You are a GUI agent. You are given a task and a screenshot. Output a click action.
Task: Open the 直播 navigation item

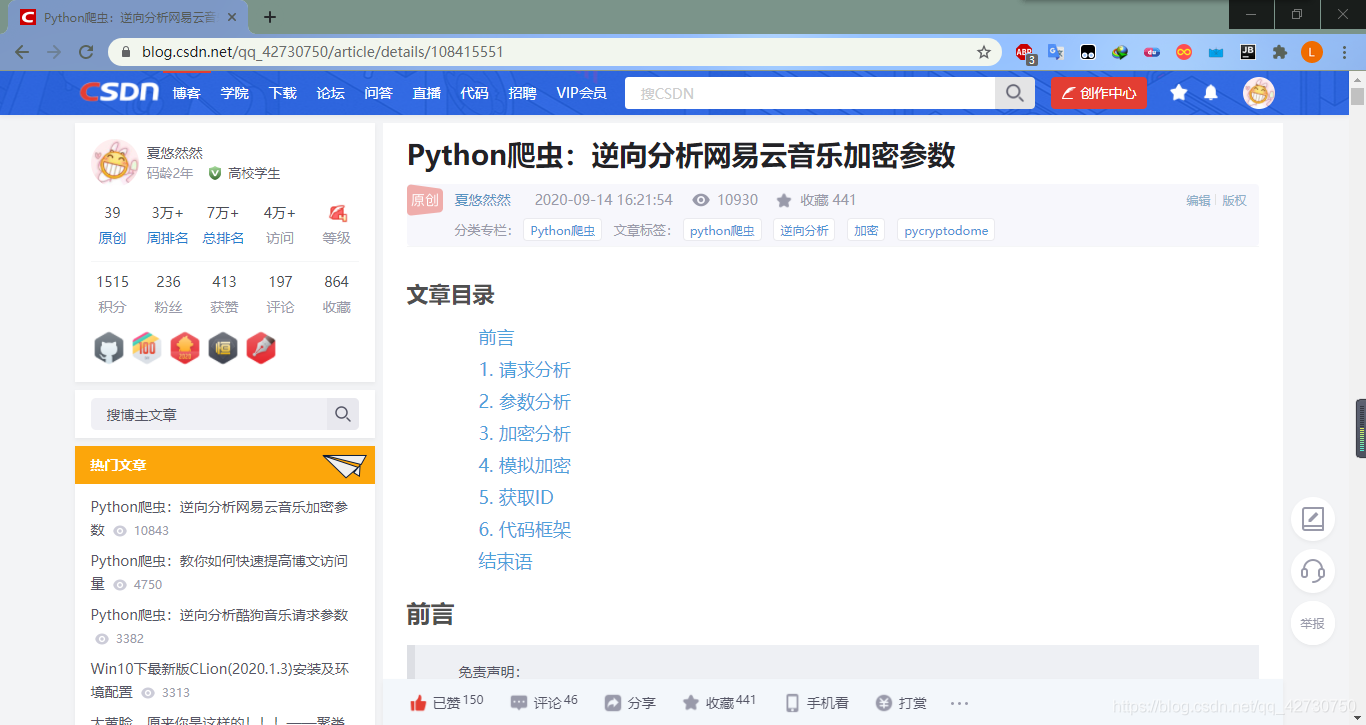[x=427, y=93]
